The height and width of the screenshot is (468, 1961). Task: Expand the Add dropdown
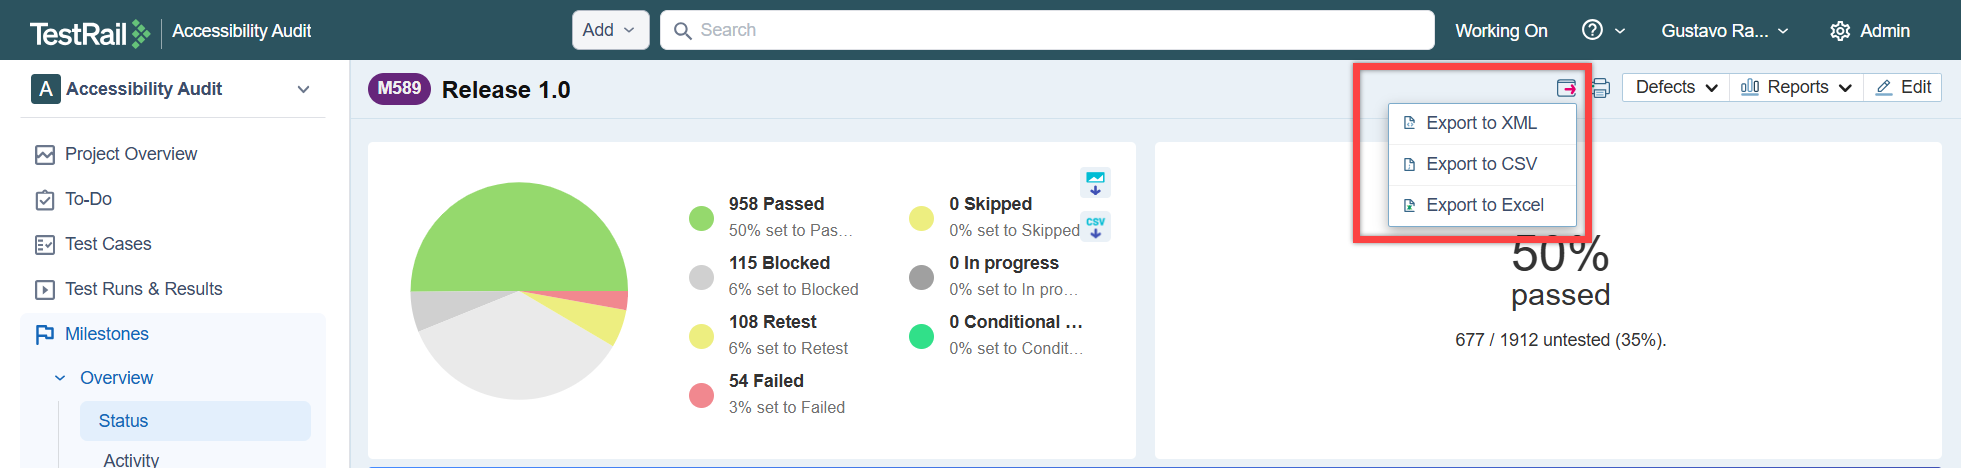pos(610,30)
